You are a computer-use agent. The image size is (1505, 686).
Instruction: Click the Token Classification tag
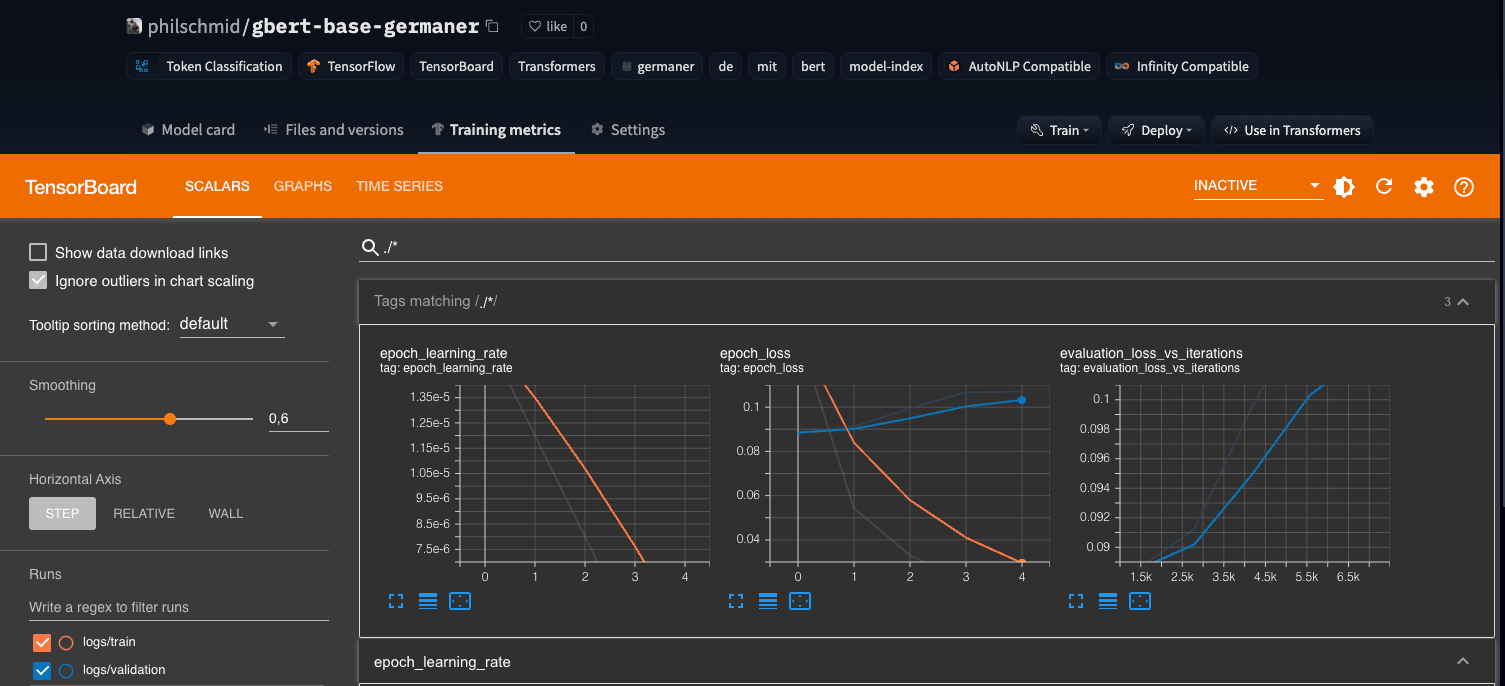tap(209, 66)
